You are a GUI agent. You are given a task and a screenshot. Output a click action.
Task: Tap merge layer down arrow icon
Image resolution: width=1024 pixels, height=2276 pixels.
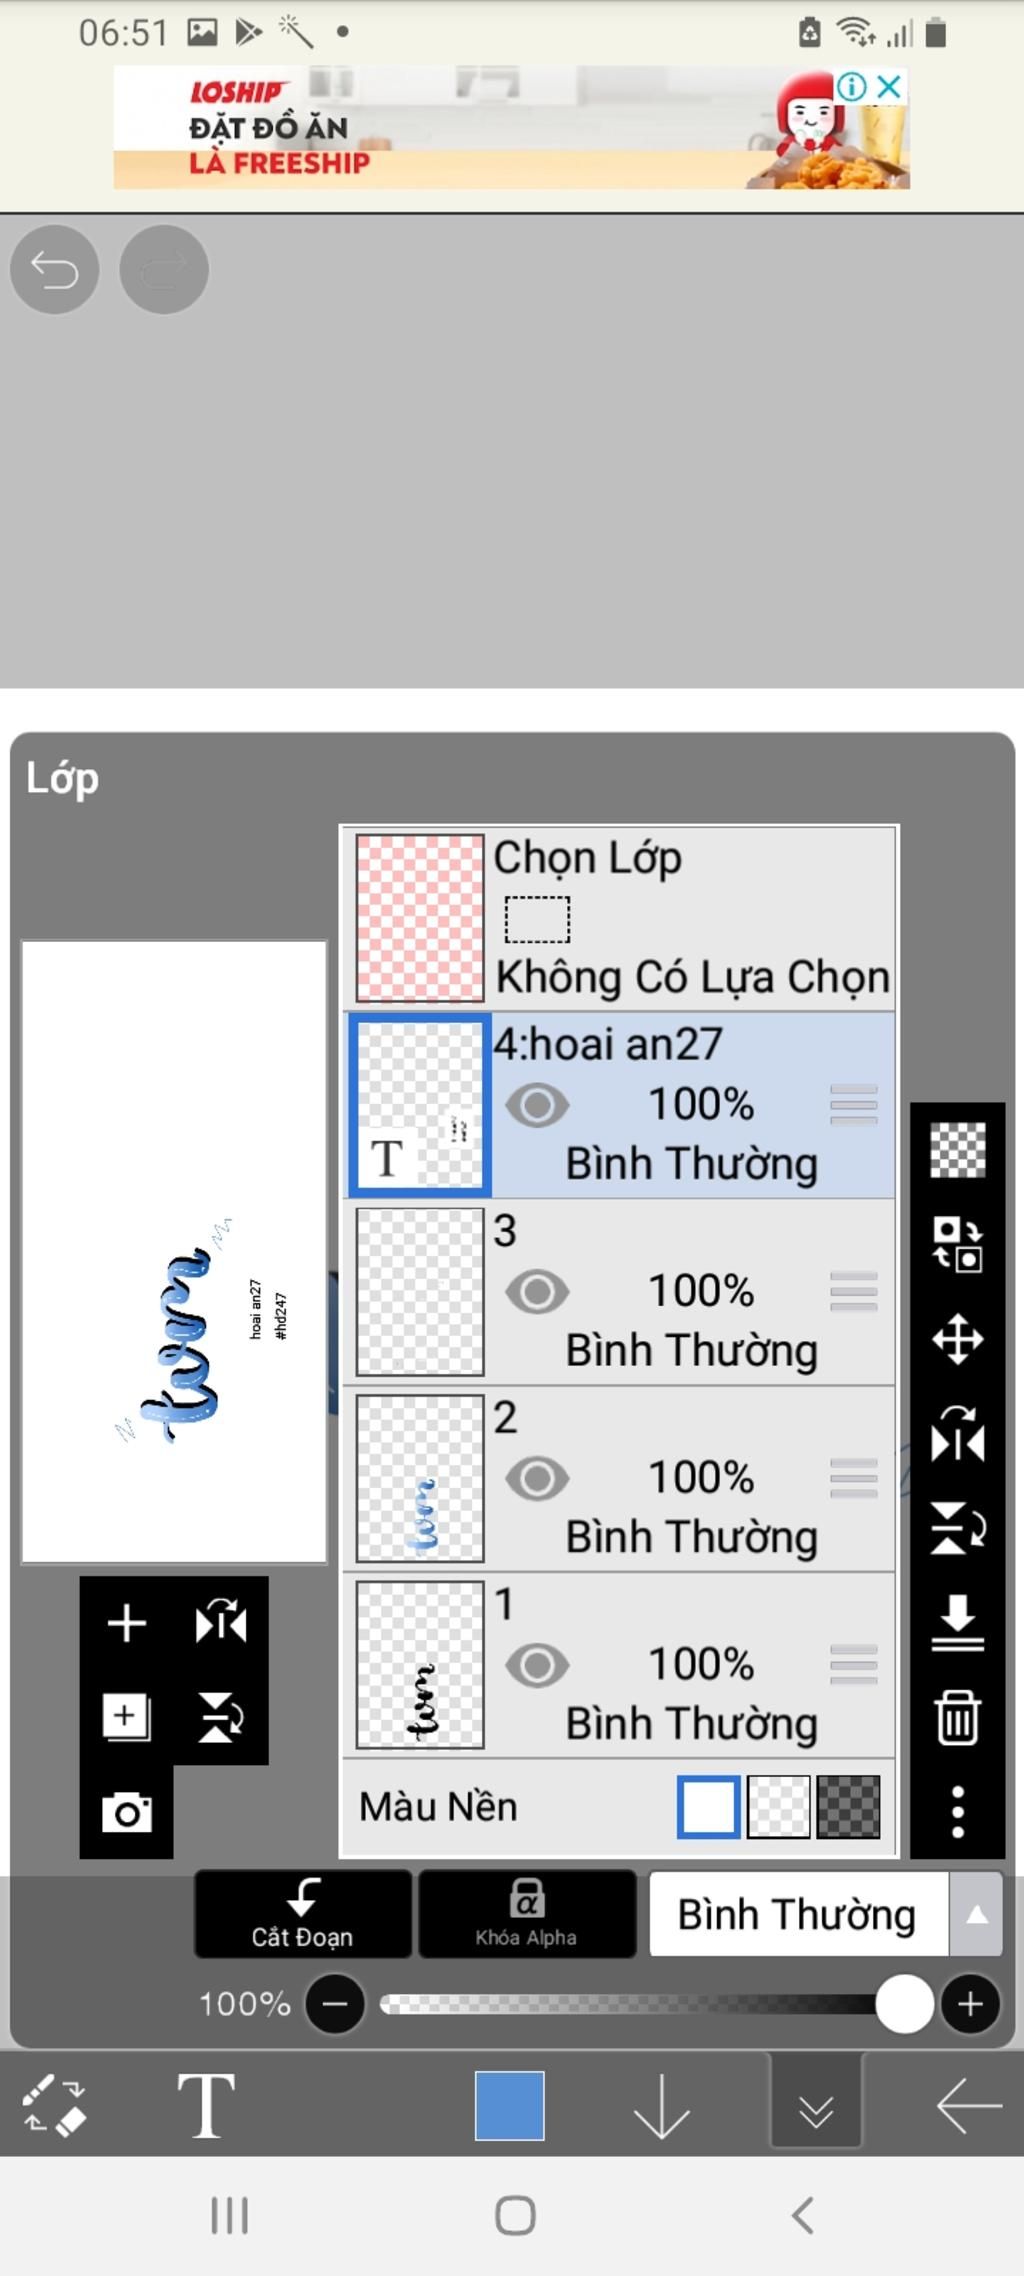coord(957,1622)
